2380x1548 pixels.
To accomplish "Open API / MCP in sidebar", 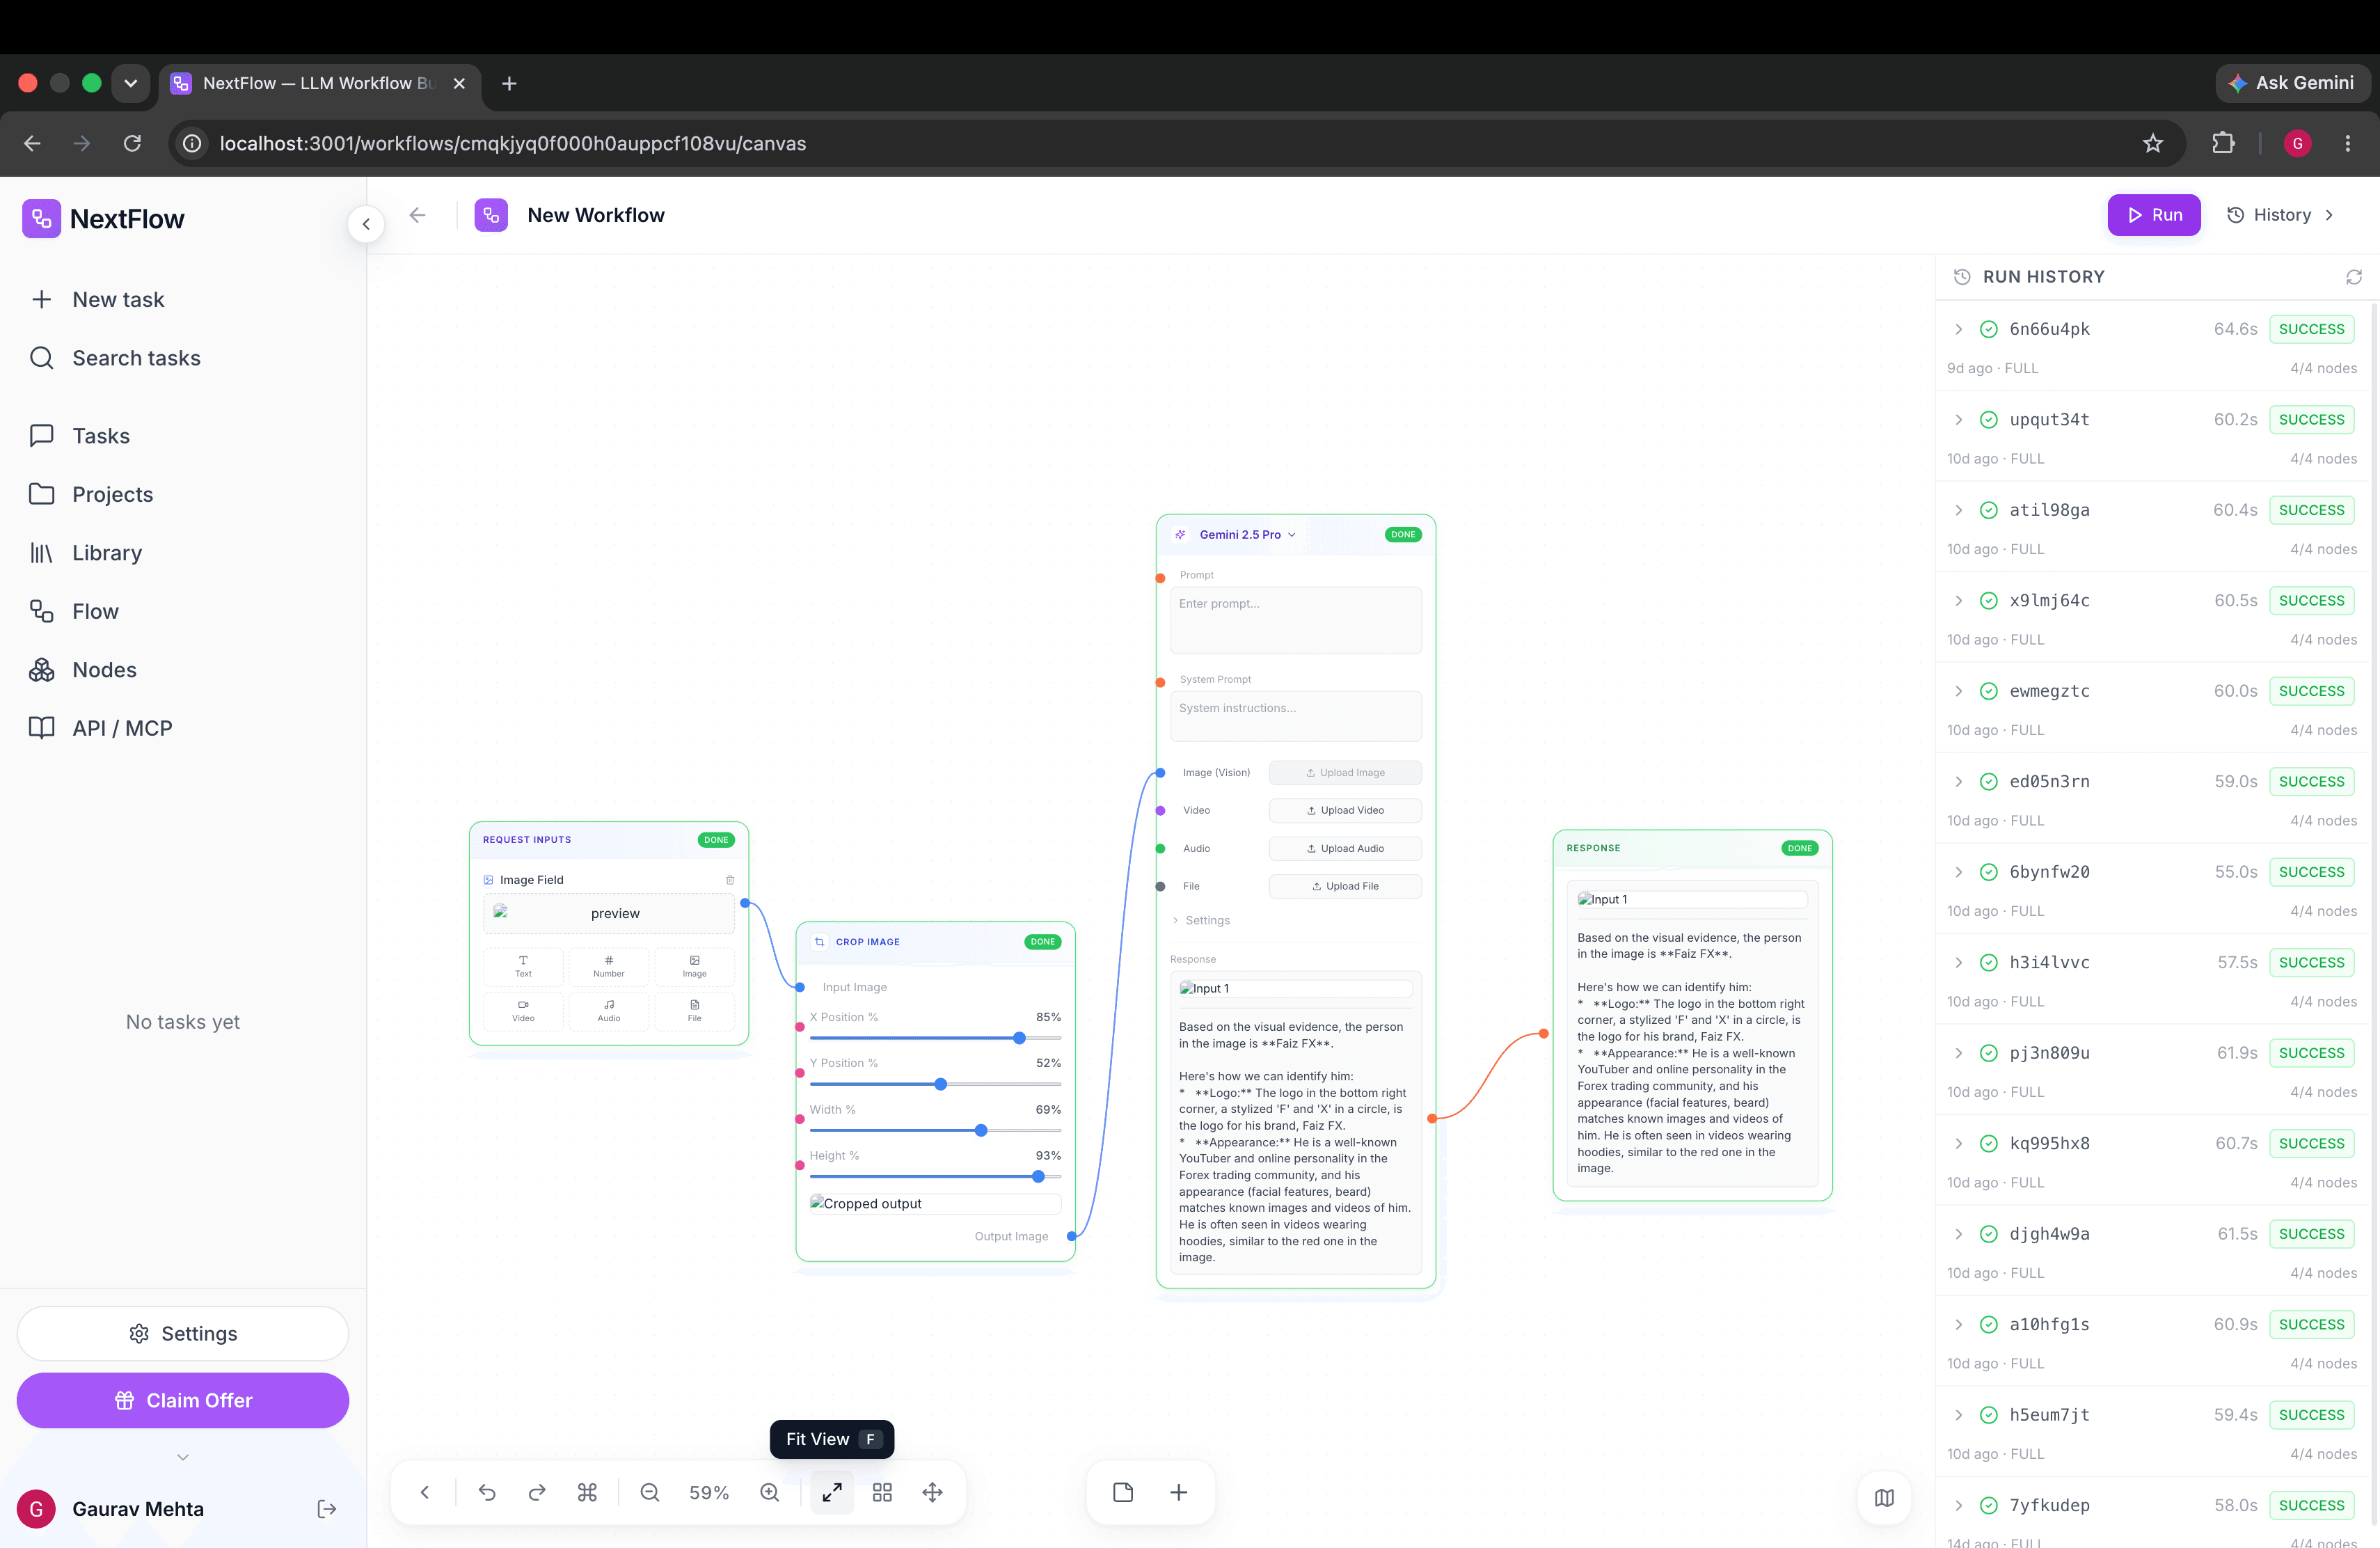I will point(183,728).
